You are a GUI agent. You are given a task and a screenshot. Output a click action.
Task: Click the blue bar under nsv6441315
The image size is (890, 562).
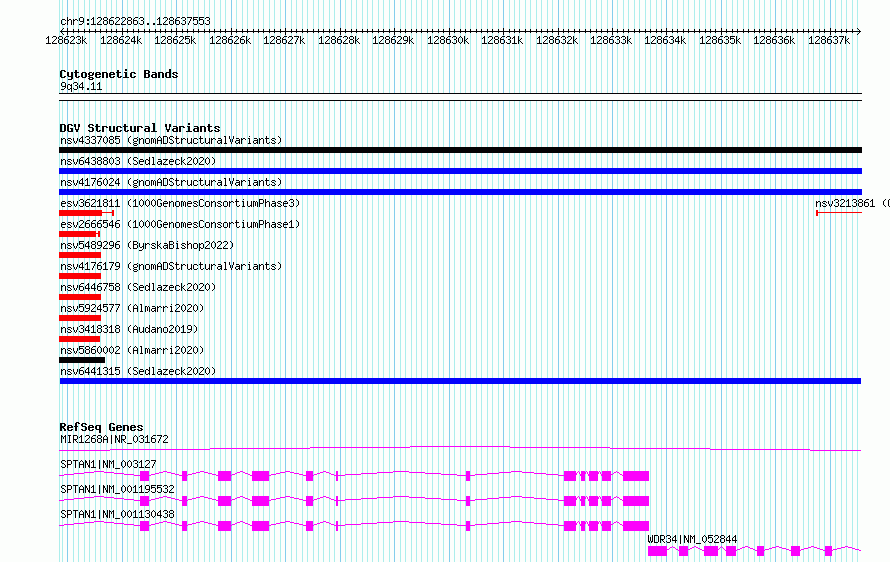[x=460, y=381]
